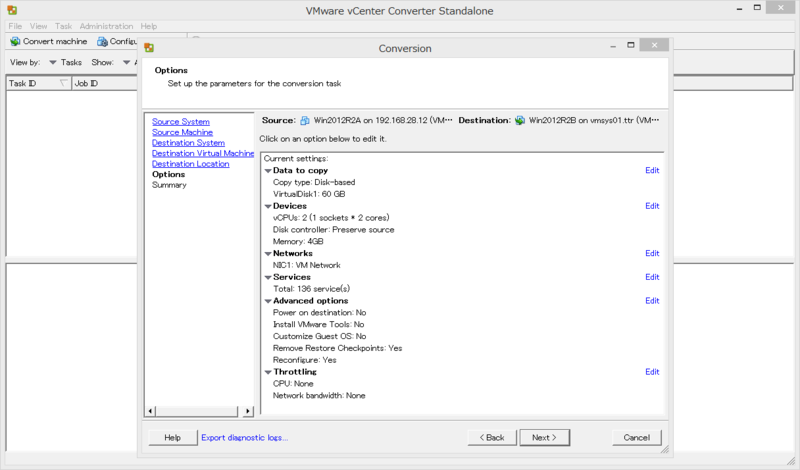
Task: Click 'Remove Restore Checkpoints: Yes' row
Action: 337,348
